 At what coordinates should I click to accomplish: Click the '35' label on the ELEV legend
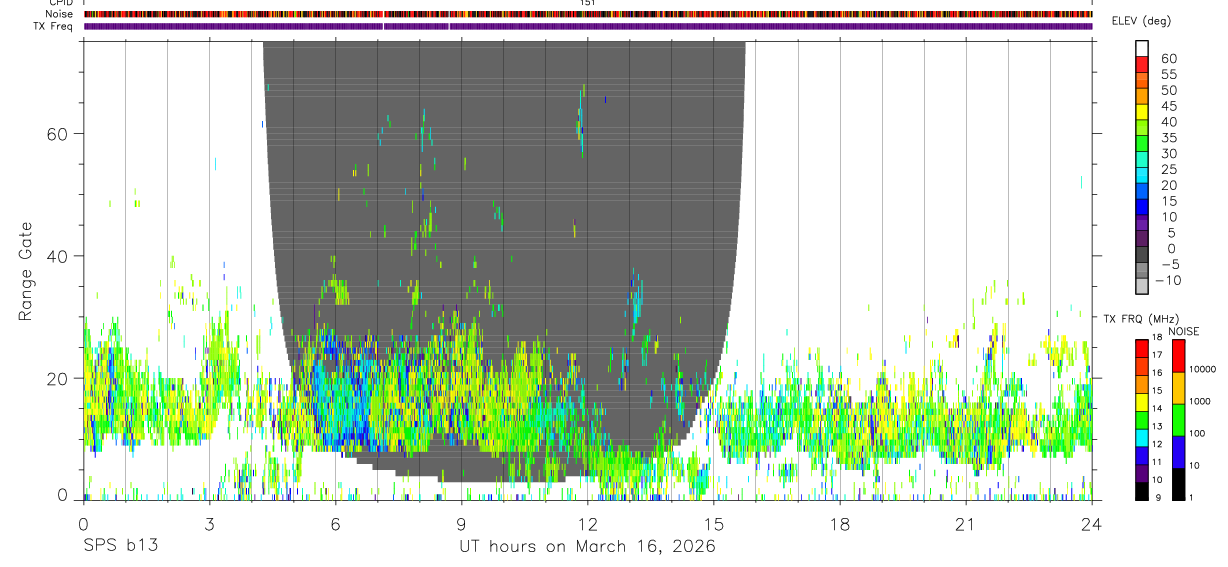click(1168, 138)
